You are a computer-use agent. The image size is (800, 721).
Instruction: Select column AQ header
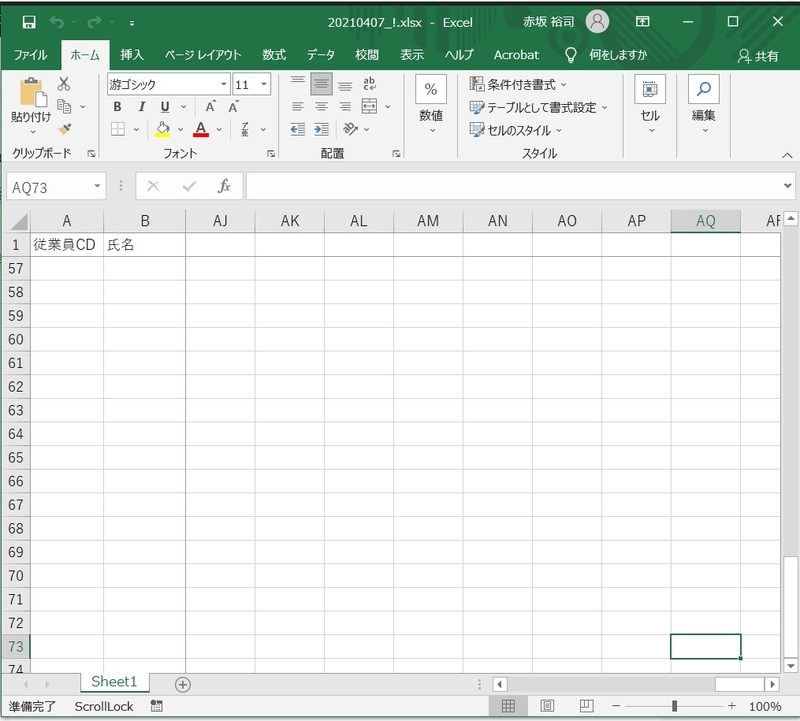pyautogui.click(x=706, y=221)
